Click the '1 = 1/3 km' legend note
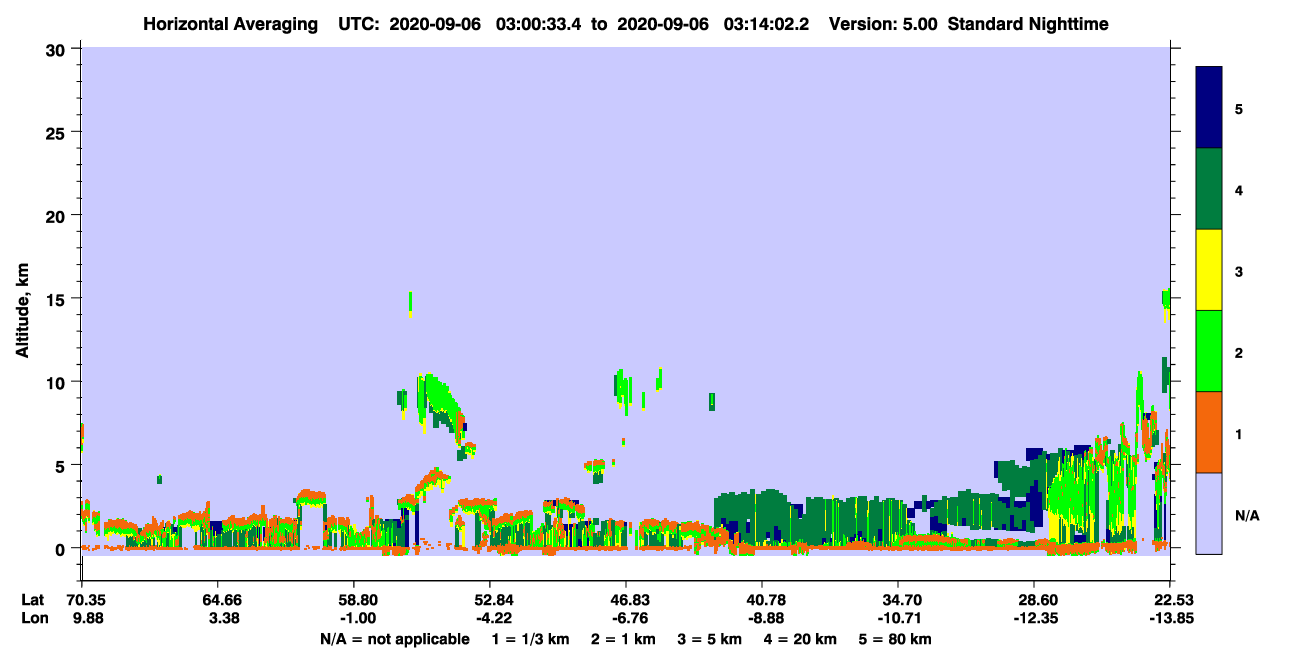 (x=530, y=639)
